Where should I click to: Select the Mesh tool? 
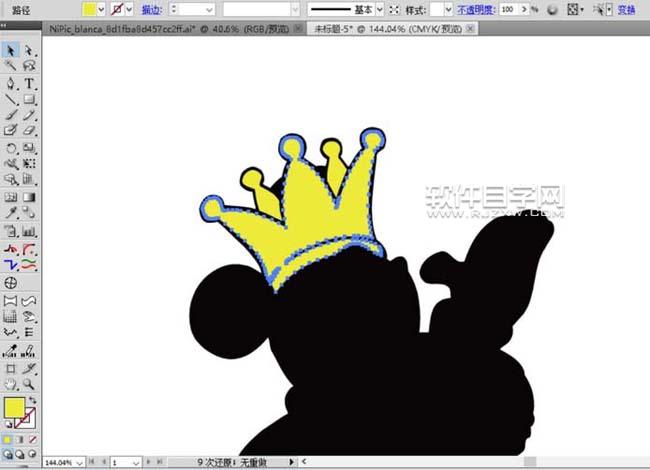tap(11, 197)
